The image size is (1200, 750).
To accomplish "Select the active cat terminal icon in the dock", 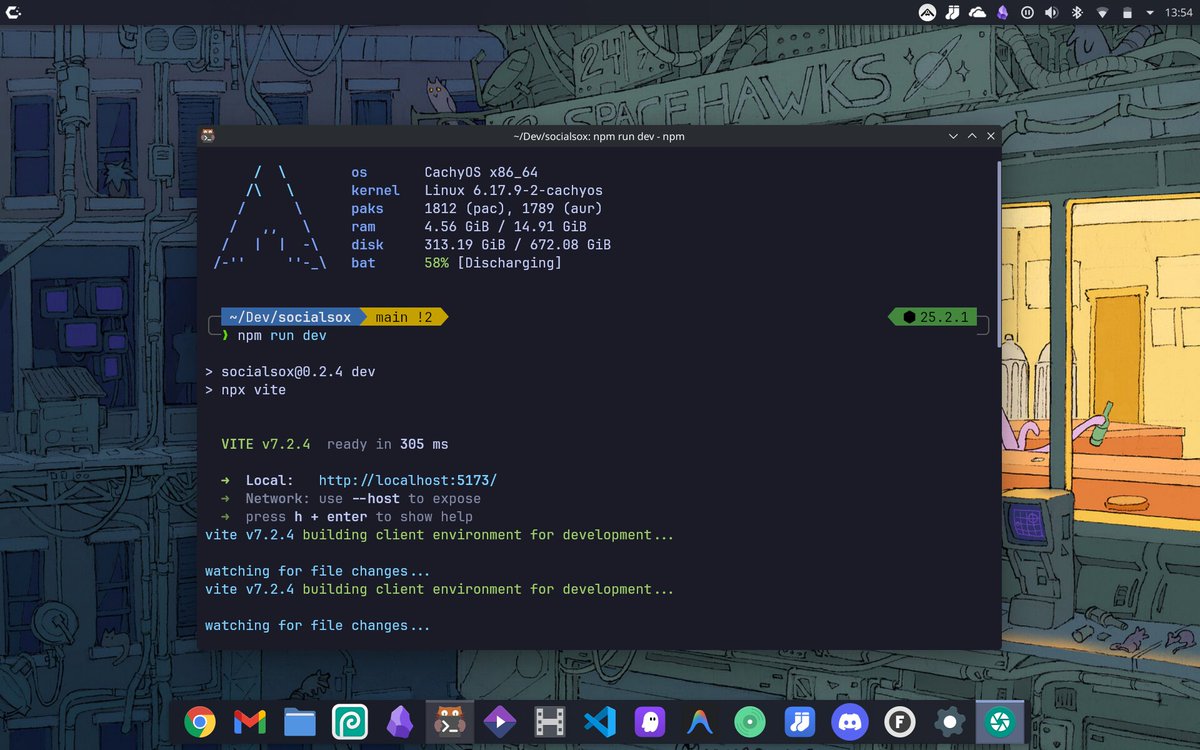I will [449, 720].
